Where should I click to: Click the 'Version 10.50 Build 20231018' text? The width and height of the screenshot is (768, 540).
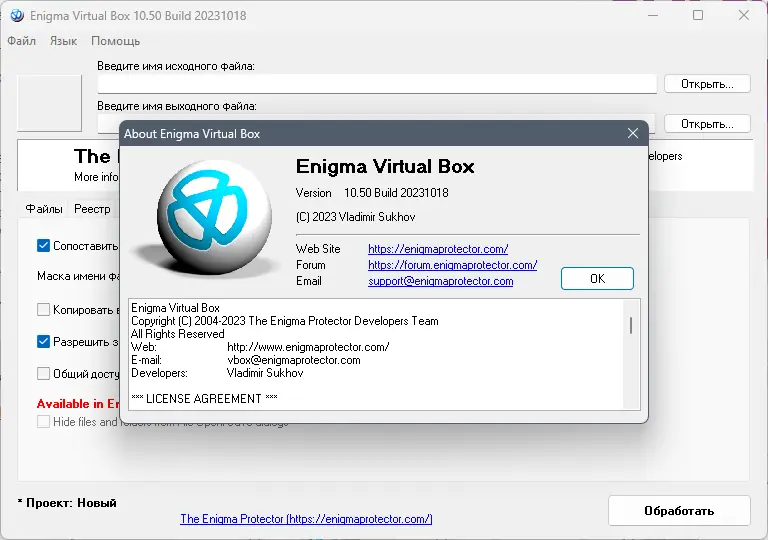(x=372, y=193)
